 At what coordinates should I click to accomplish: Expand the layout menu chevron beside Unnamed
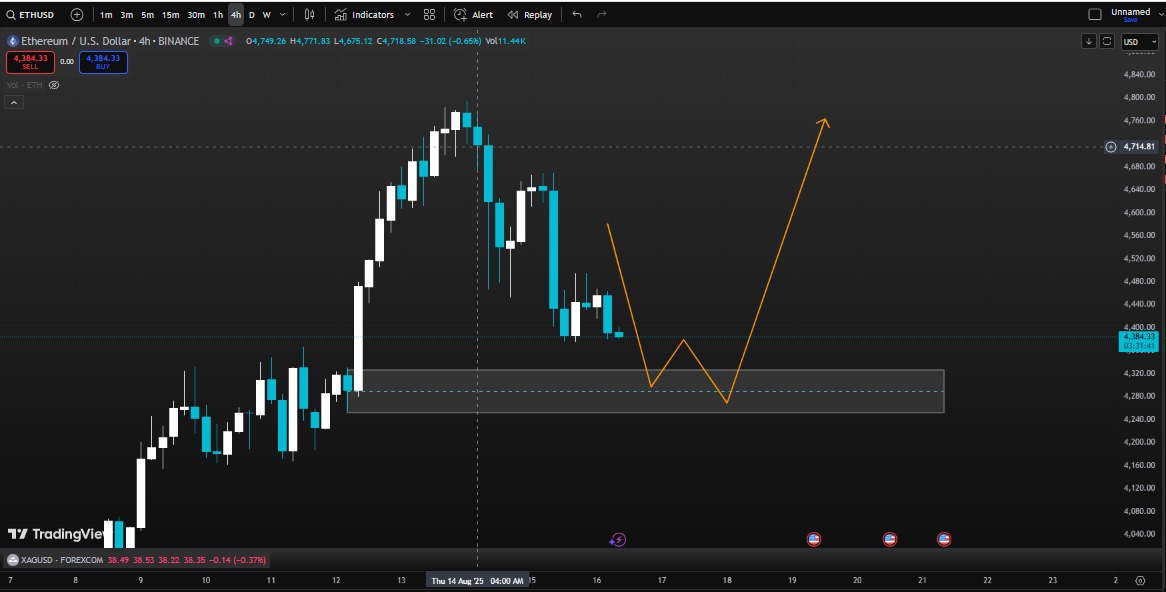(1160, 13)
